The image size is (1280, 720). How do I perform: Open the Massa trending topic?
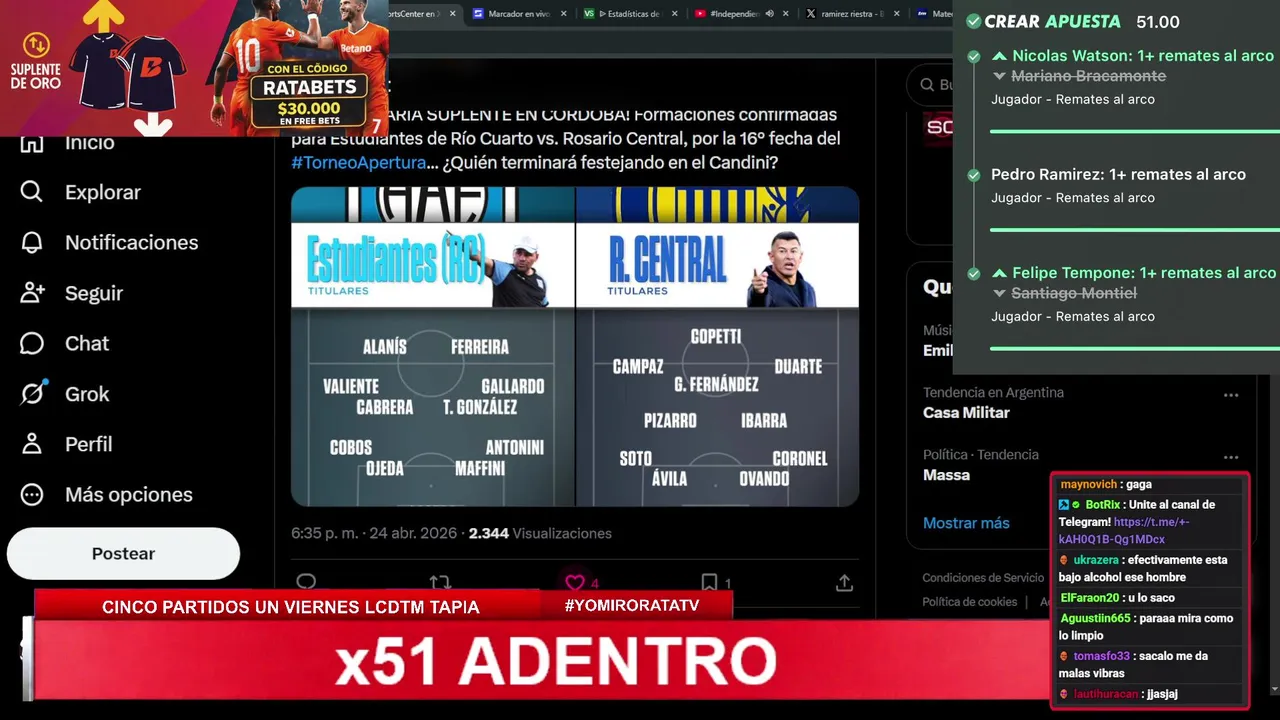tap(946, 475)
